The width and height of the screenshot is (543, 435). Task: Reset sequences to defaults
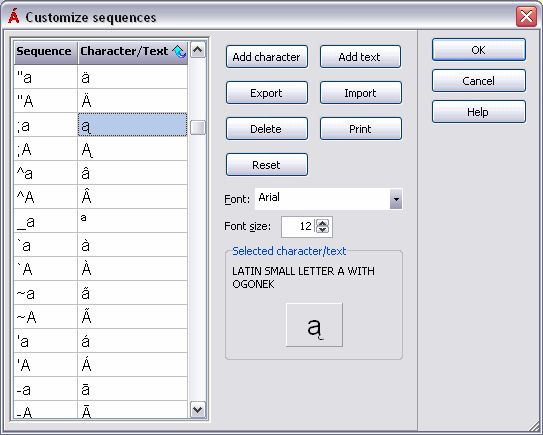click(x=267, y=165)
